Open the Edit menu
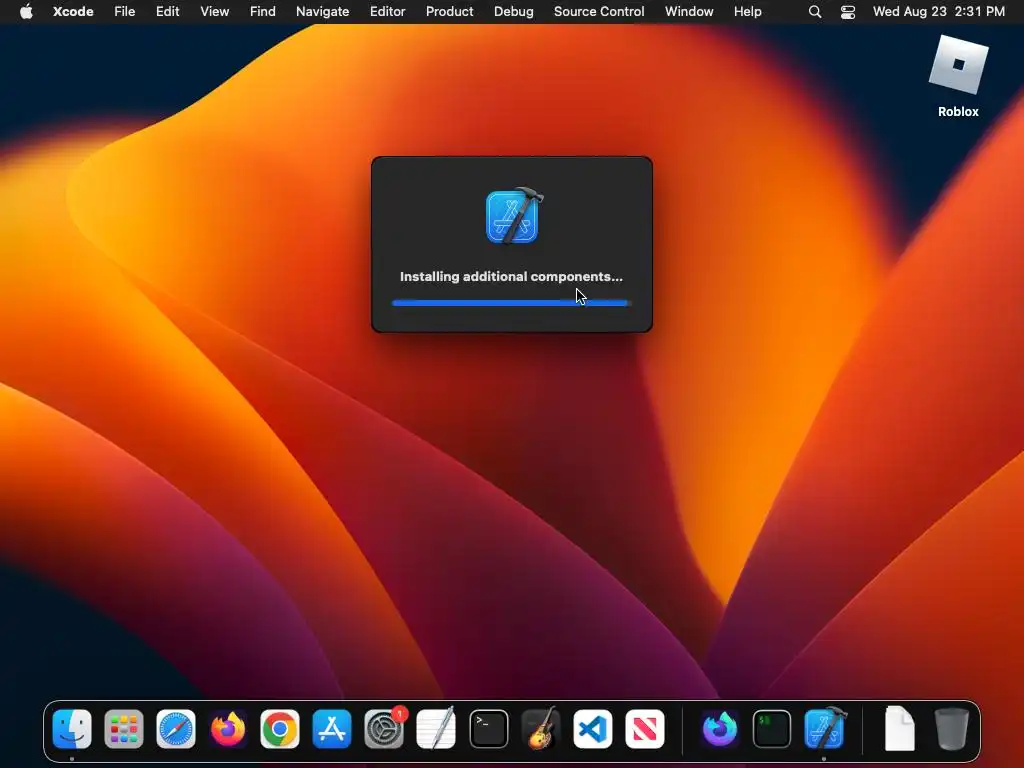The image size is (1024, 768). coord(167,11)
